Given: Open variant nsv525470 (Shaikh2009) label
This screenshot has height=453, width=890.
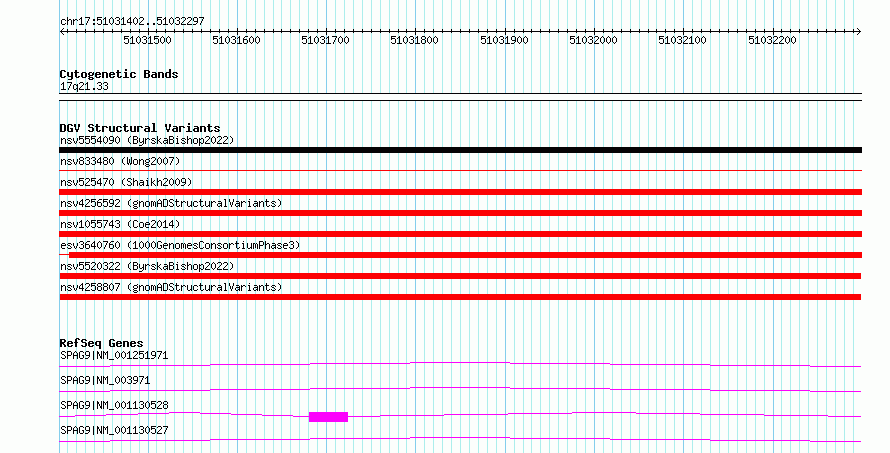Looking at the screenshot, I should point(126,182).
